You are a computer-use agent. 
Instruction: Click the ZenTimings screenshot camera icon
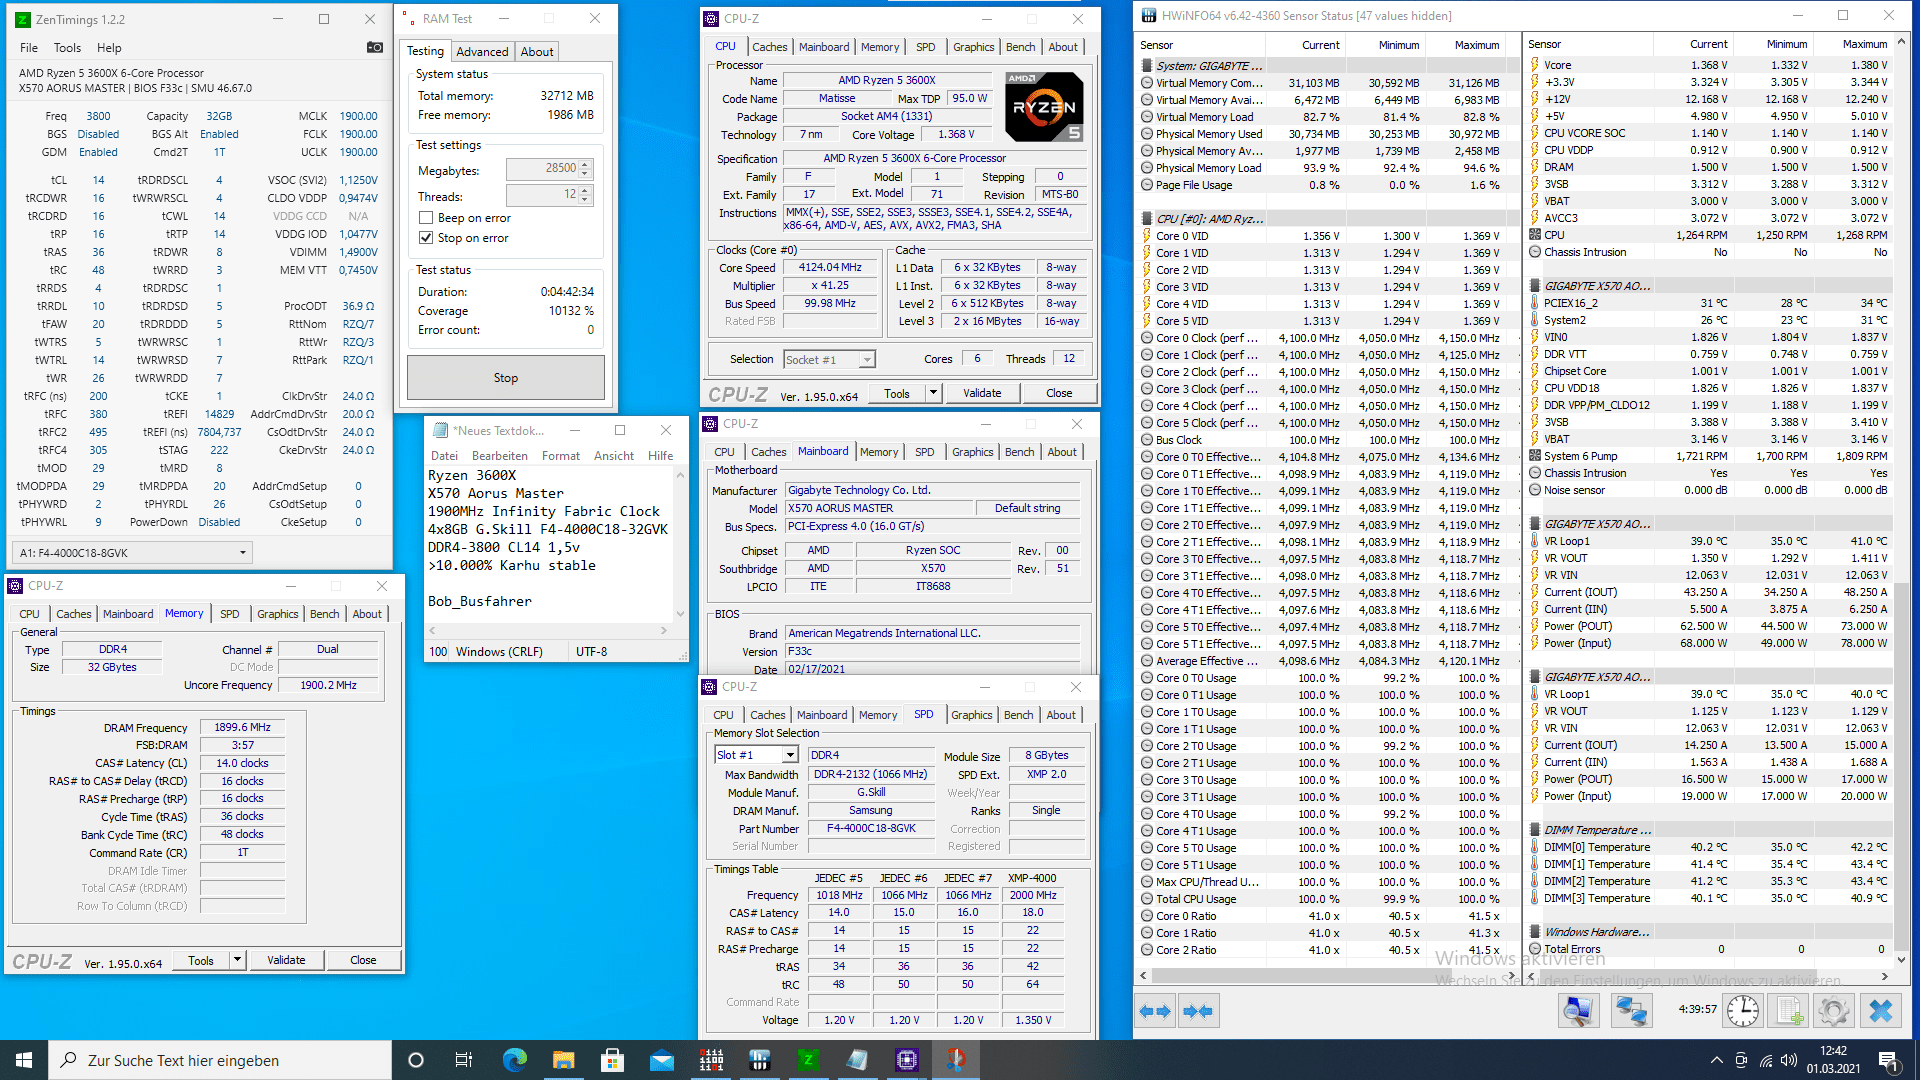click(375, 47)
